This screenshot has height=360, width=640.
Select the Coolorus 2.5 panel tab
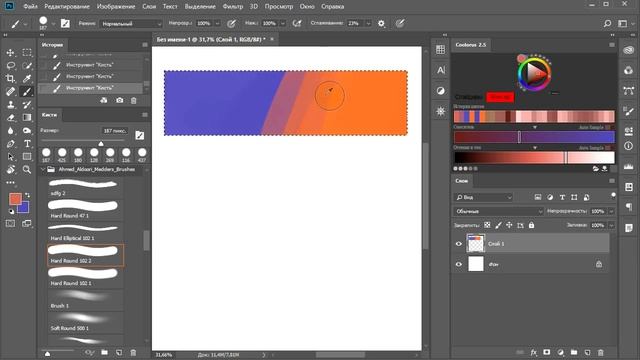coord(471,45)
